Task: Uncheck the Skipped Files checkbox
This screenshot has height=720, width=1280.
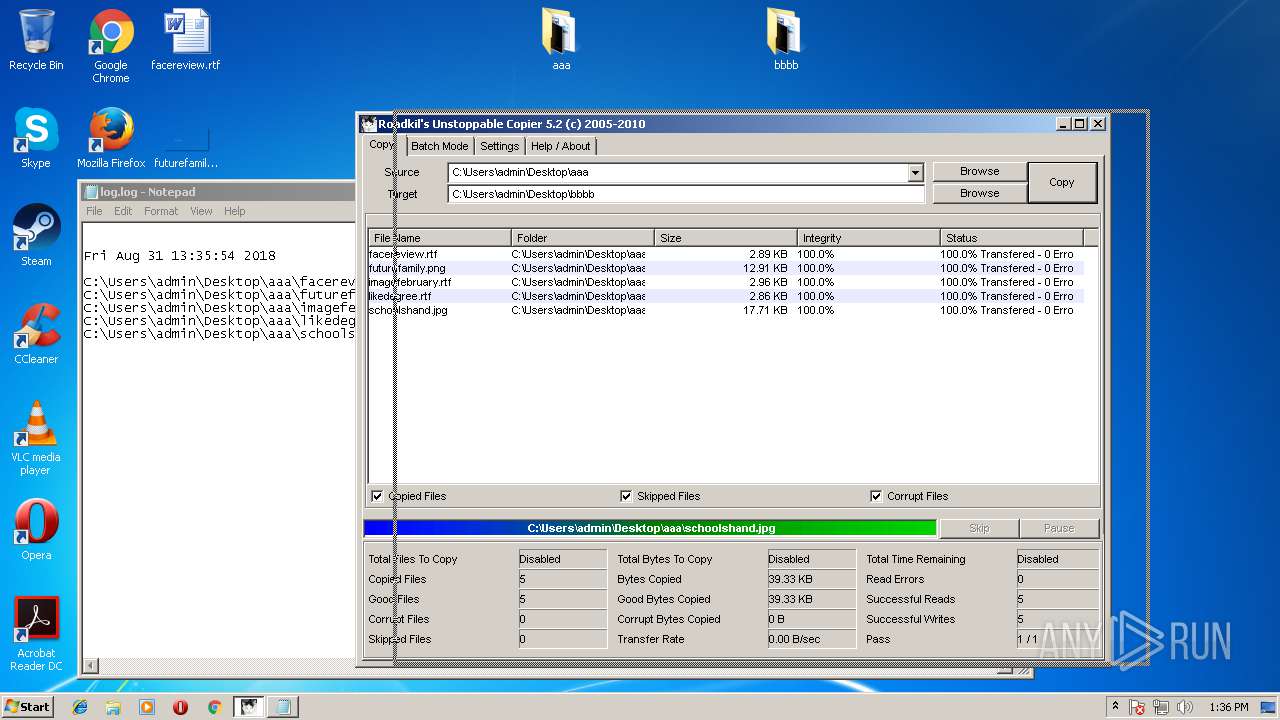Action: pyautogui.click(x=626, y=496)
